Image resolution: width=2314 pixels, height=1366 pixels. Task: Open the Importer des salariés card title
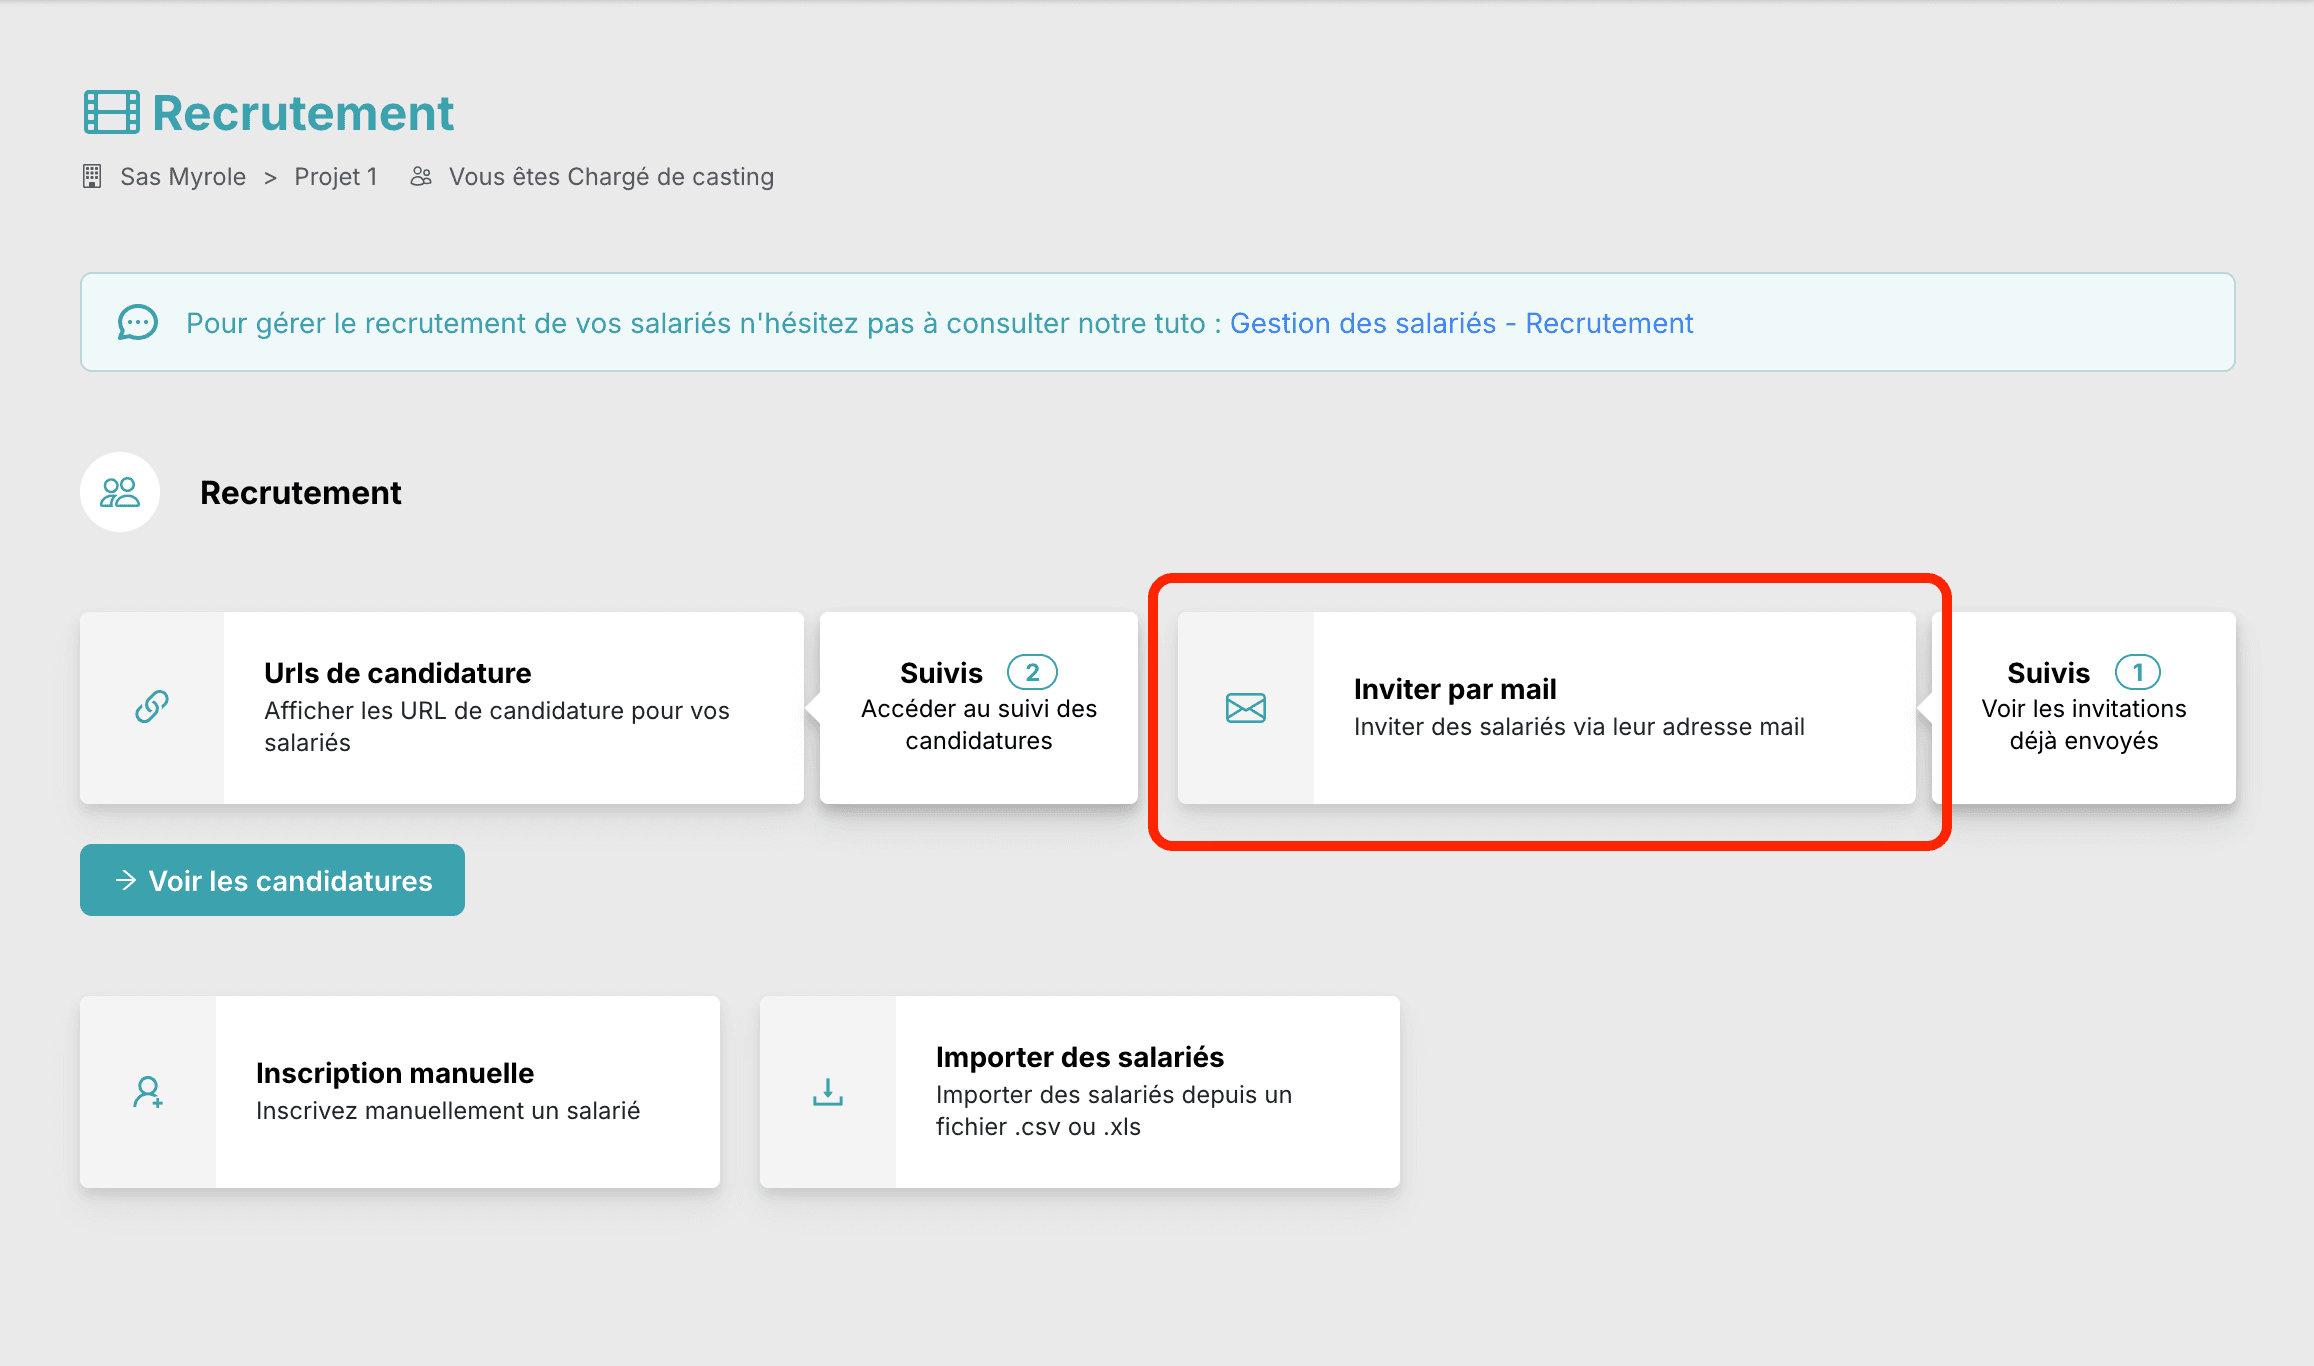pyautogui.click(x=1080, y=1057)
